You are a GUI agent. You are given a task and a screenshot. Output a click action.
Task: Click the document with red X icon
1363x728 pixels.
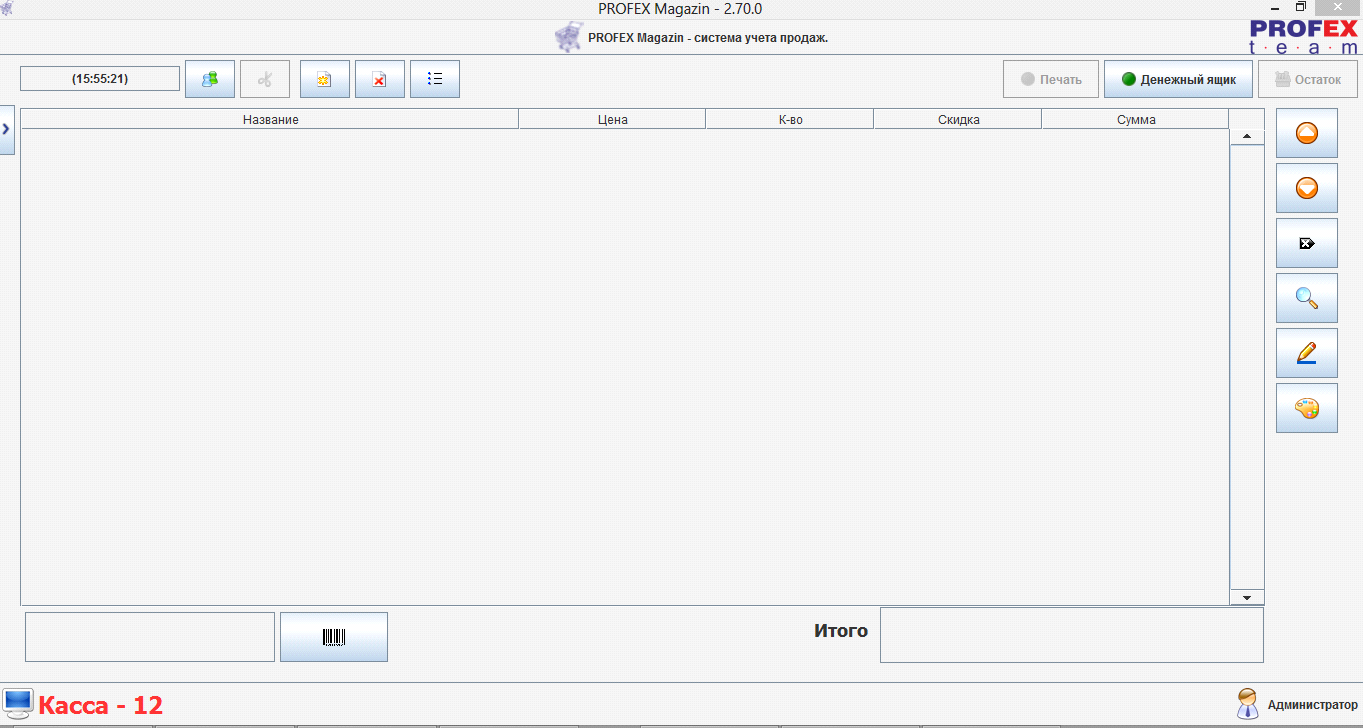[x=380, y=79]
